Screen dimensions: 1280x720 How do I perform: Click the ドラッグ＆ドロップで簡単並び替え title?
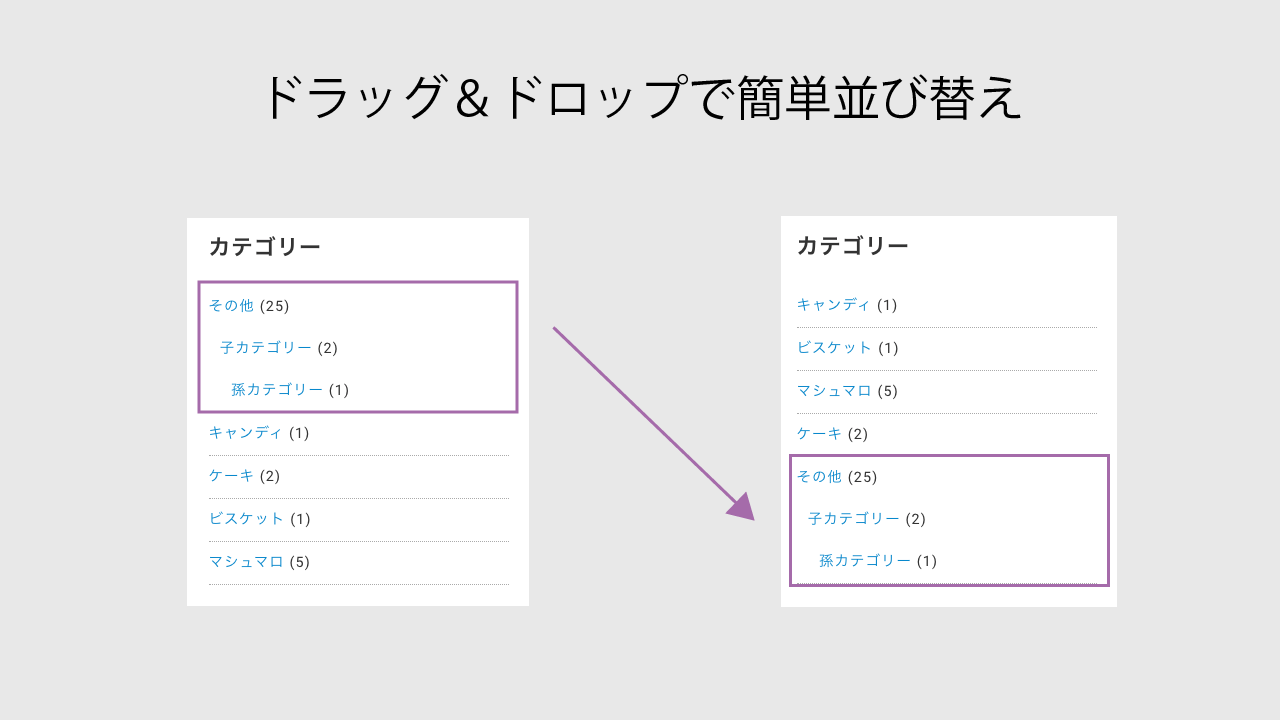pyautogui.click(x=640, y=98)
